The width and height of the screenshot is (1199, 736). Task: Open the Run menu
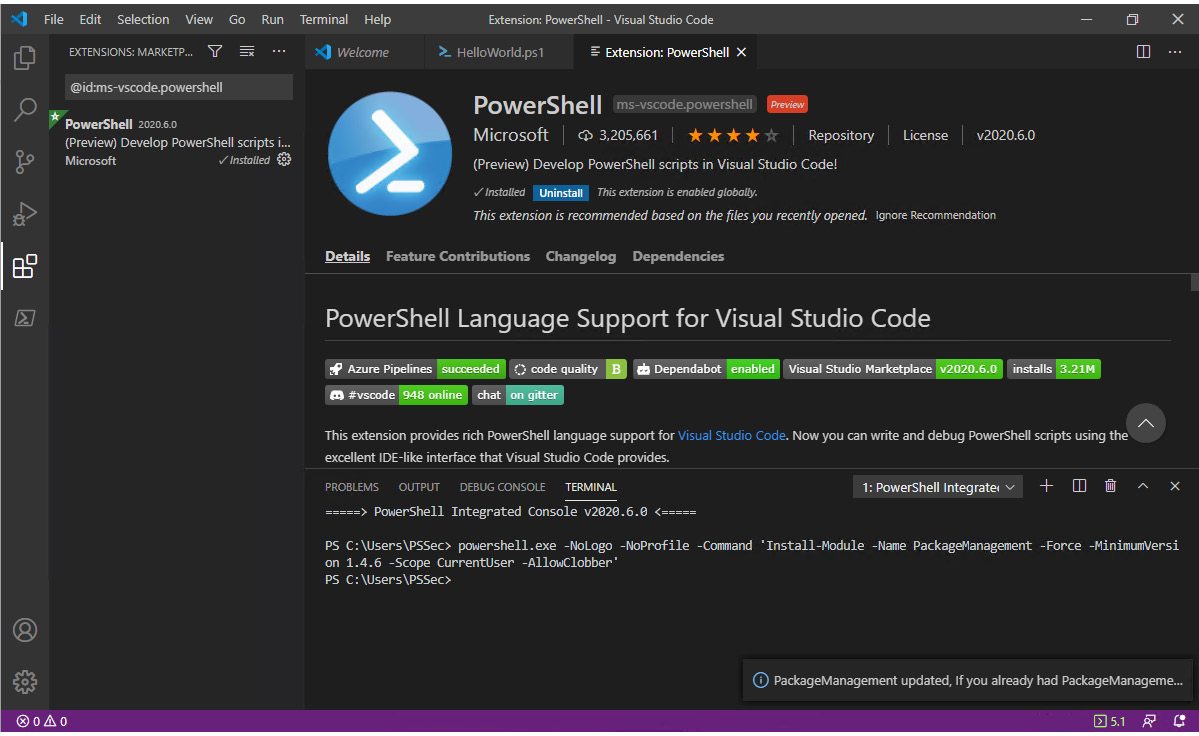271,18
